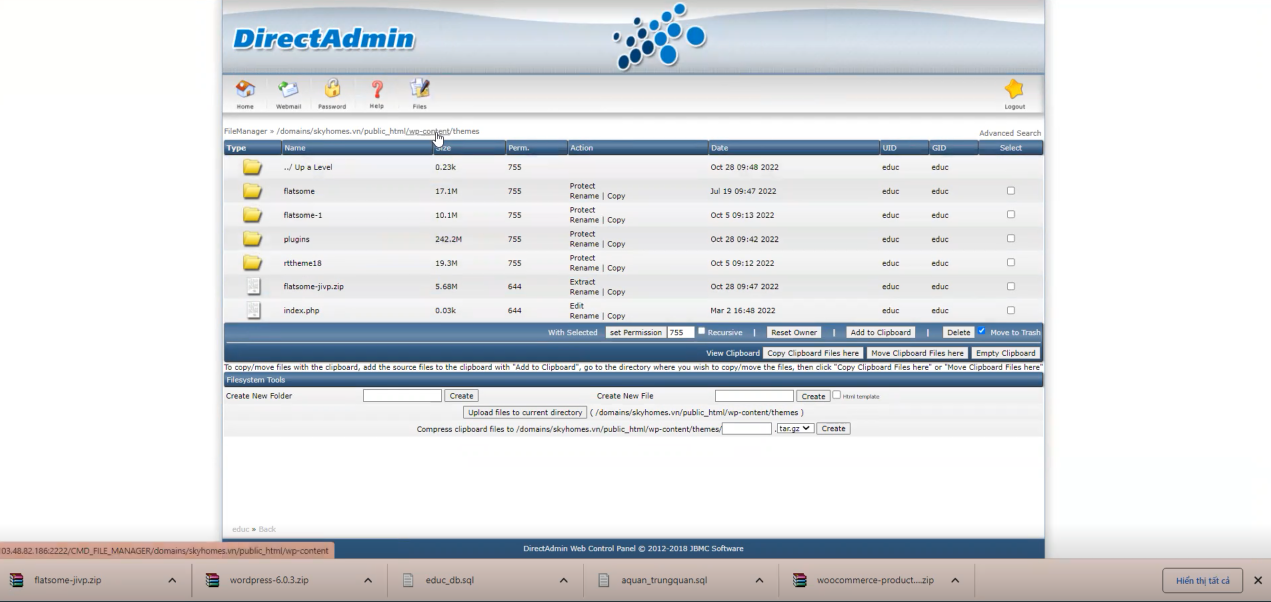Click the Create New Folder name field
The height and width of the screenshot is (602, 1271).
(x=402, y=396)
